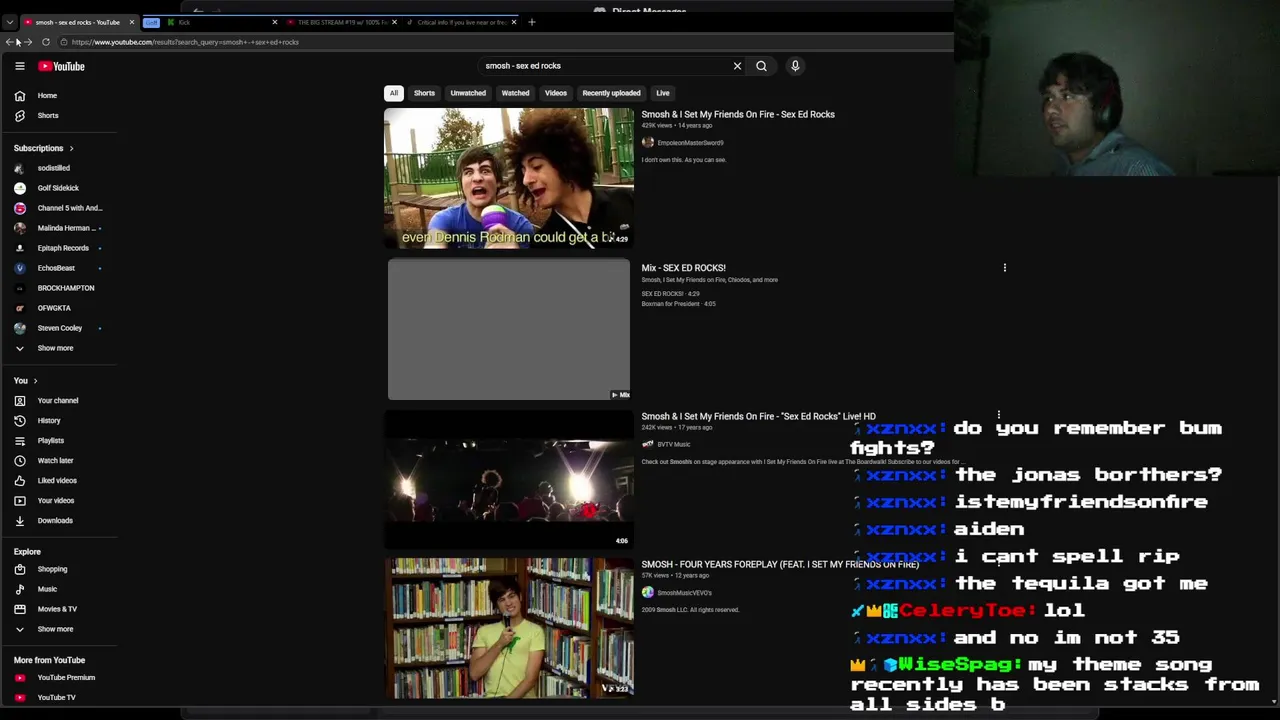The width and height of the screenshot is (1280, 720).
Task: Switch to the Kick browser tab
Action: 222,22
